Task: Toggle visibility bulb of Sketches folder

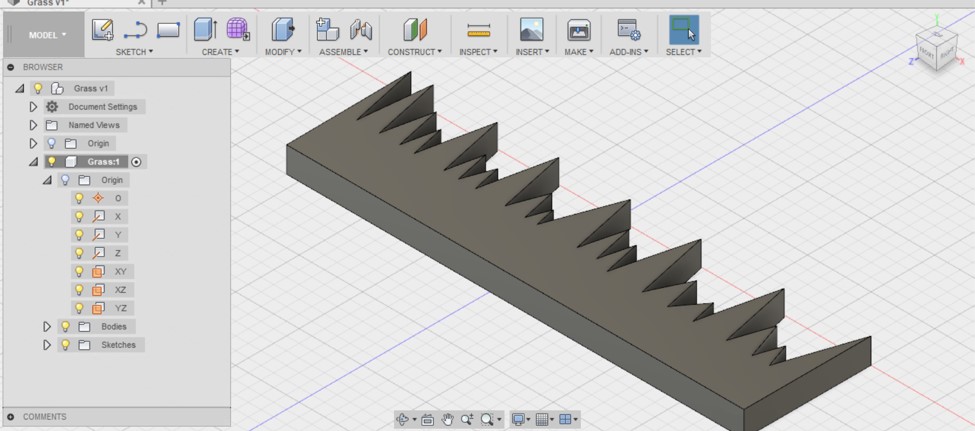Action: [x=65, y=345]
